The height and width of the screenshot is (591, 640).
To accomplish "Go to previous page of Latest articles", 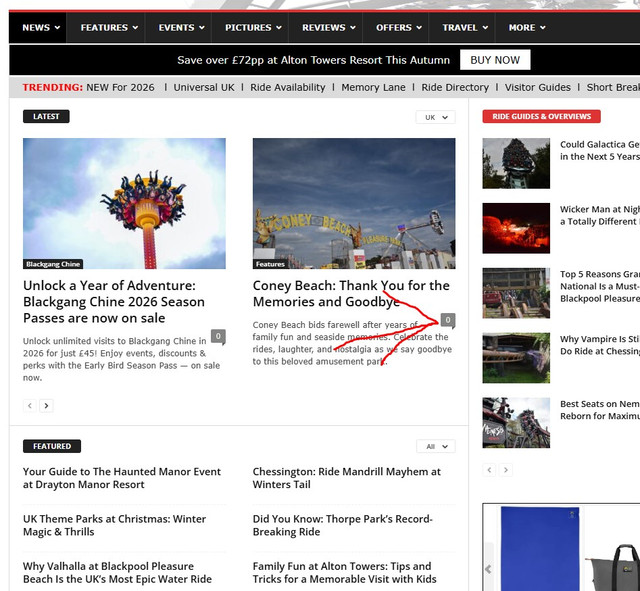I will coord(30,406).
